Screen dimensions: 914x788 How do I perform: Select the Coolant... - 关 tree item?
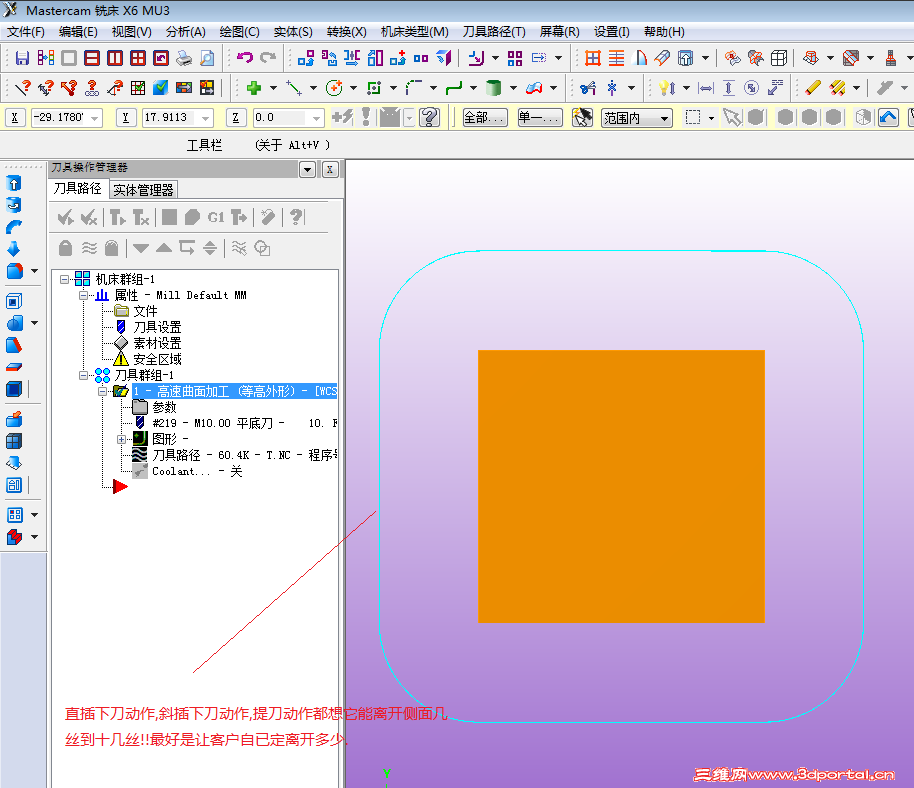point(197,472)
